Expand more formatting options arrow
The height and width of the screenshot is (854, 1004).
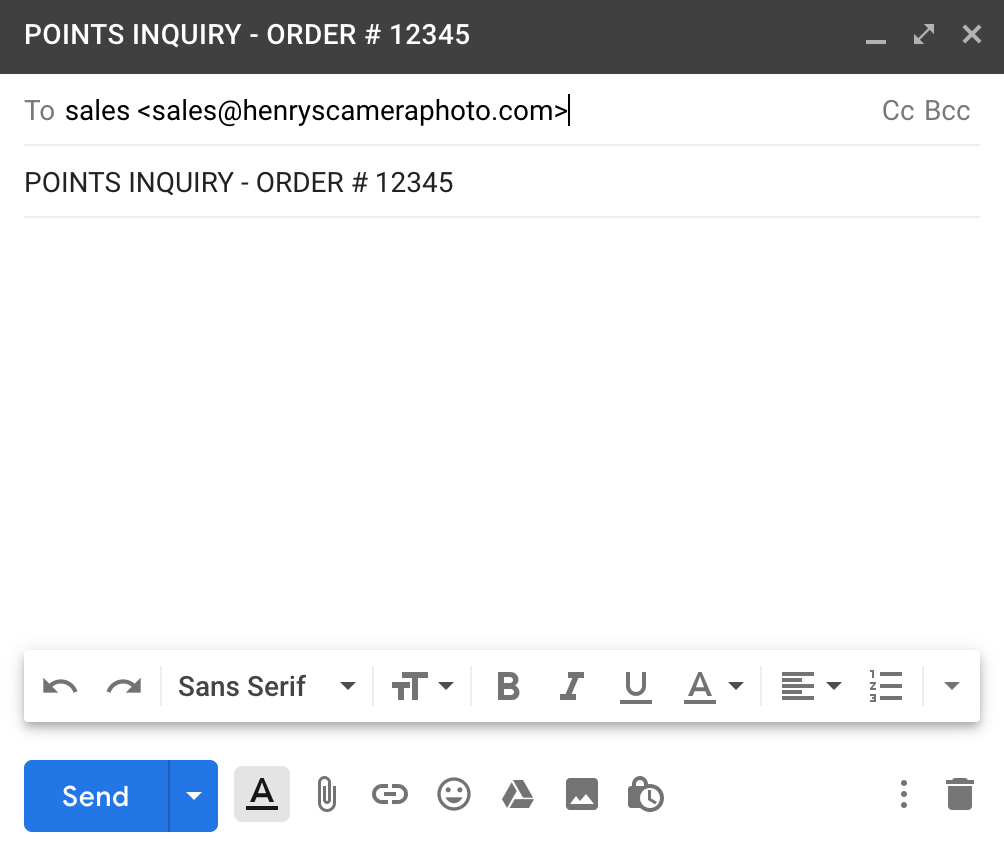click(x=952, y=686)
